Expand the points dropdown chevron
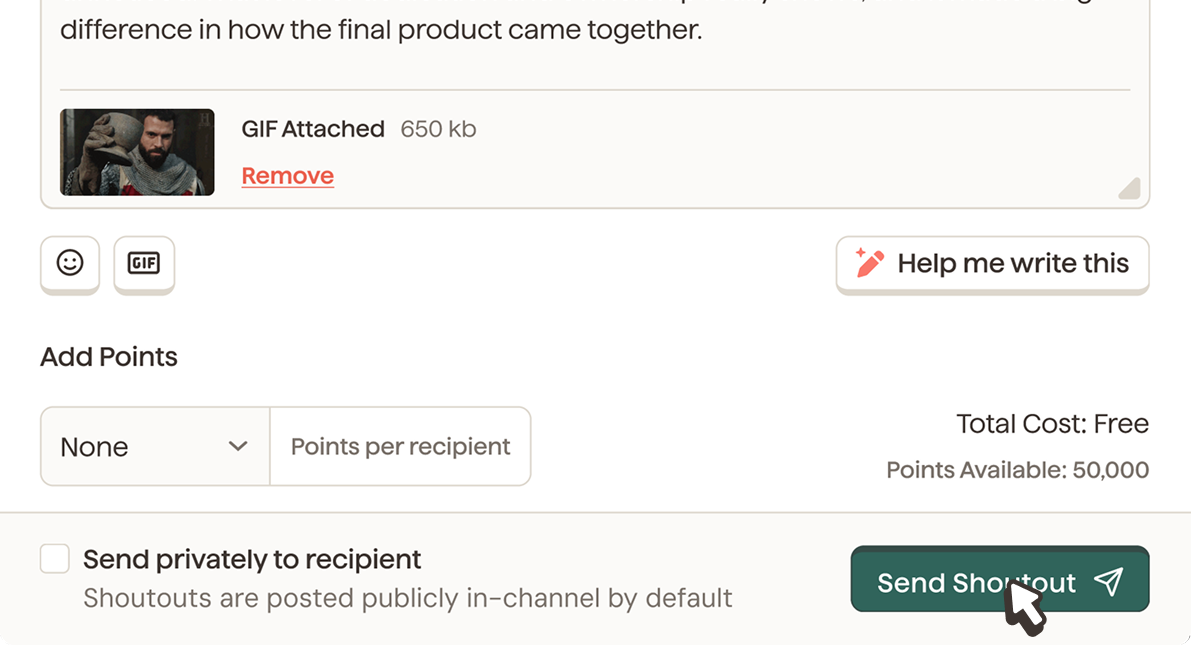1191x645 pixels. [x=238, y=446]
